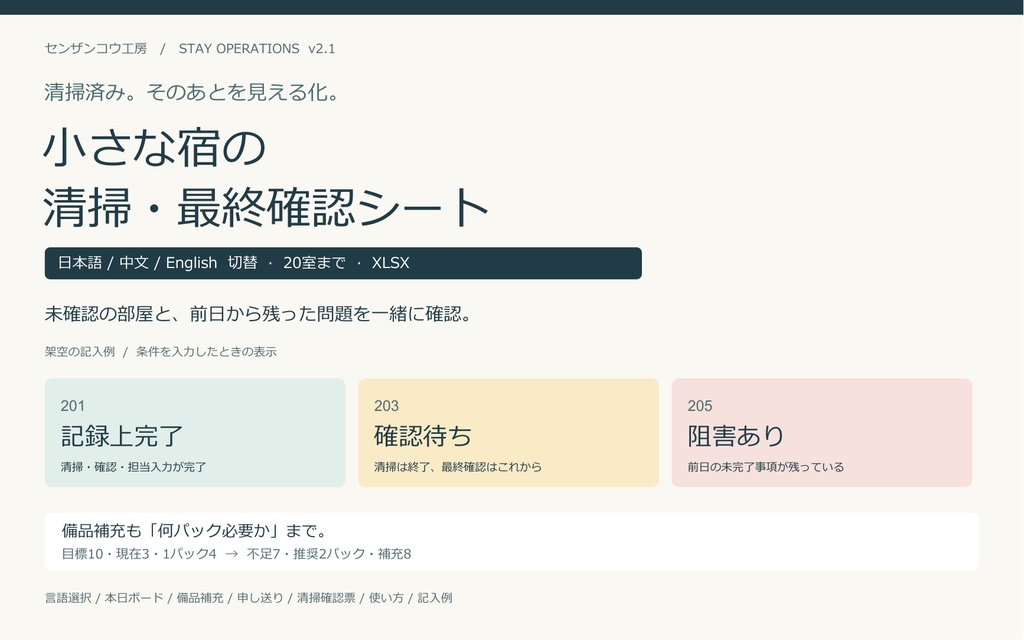Click the text 前日の未完了事項が残っている
The height and width of the screenshot is (640, 1024).
pyautogui.click(x=765, y=467)
